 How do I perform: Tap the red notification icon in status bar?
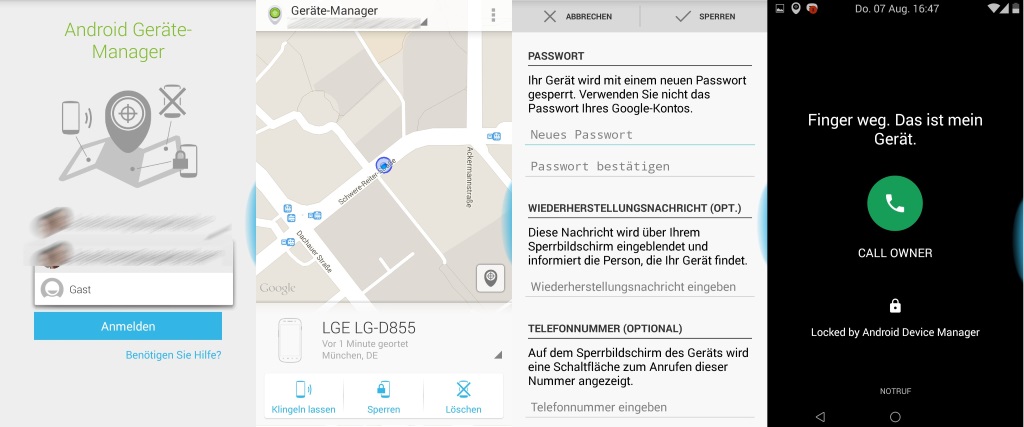coord(812,8)
